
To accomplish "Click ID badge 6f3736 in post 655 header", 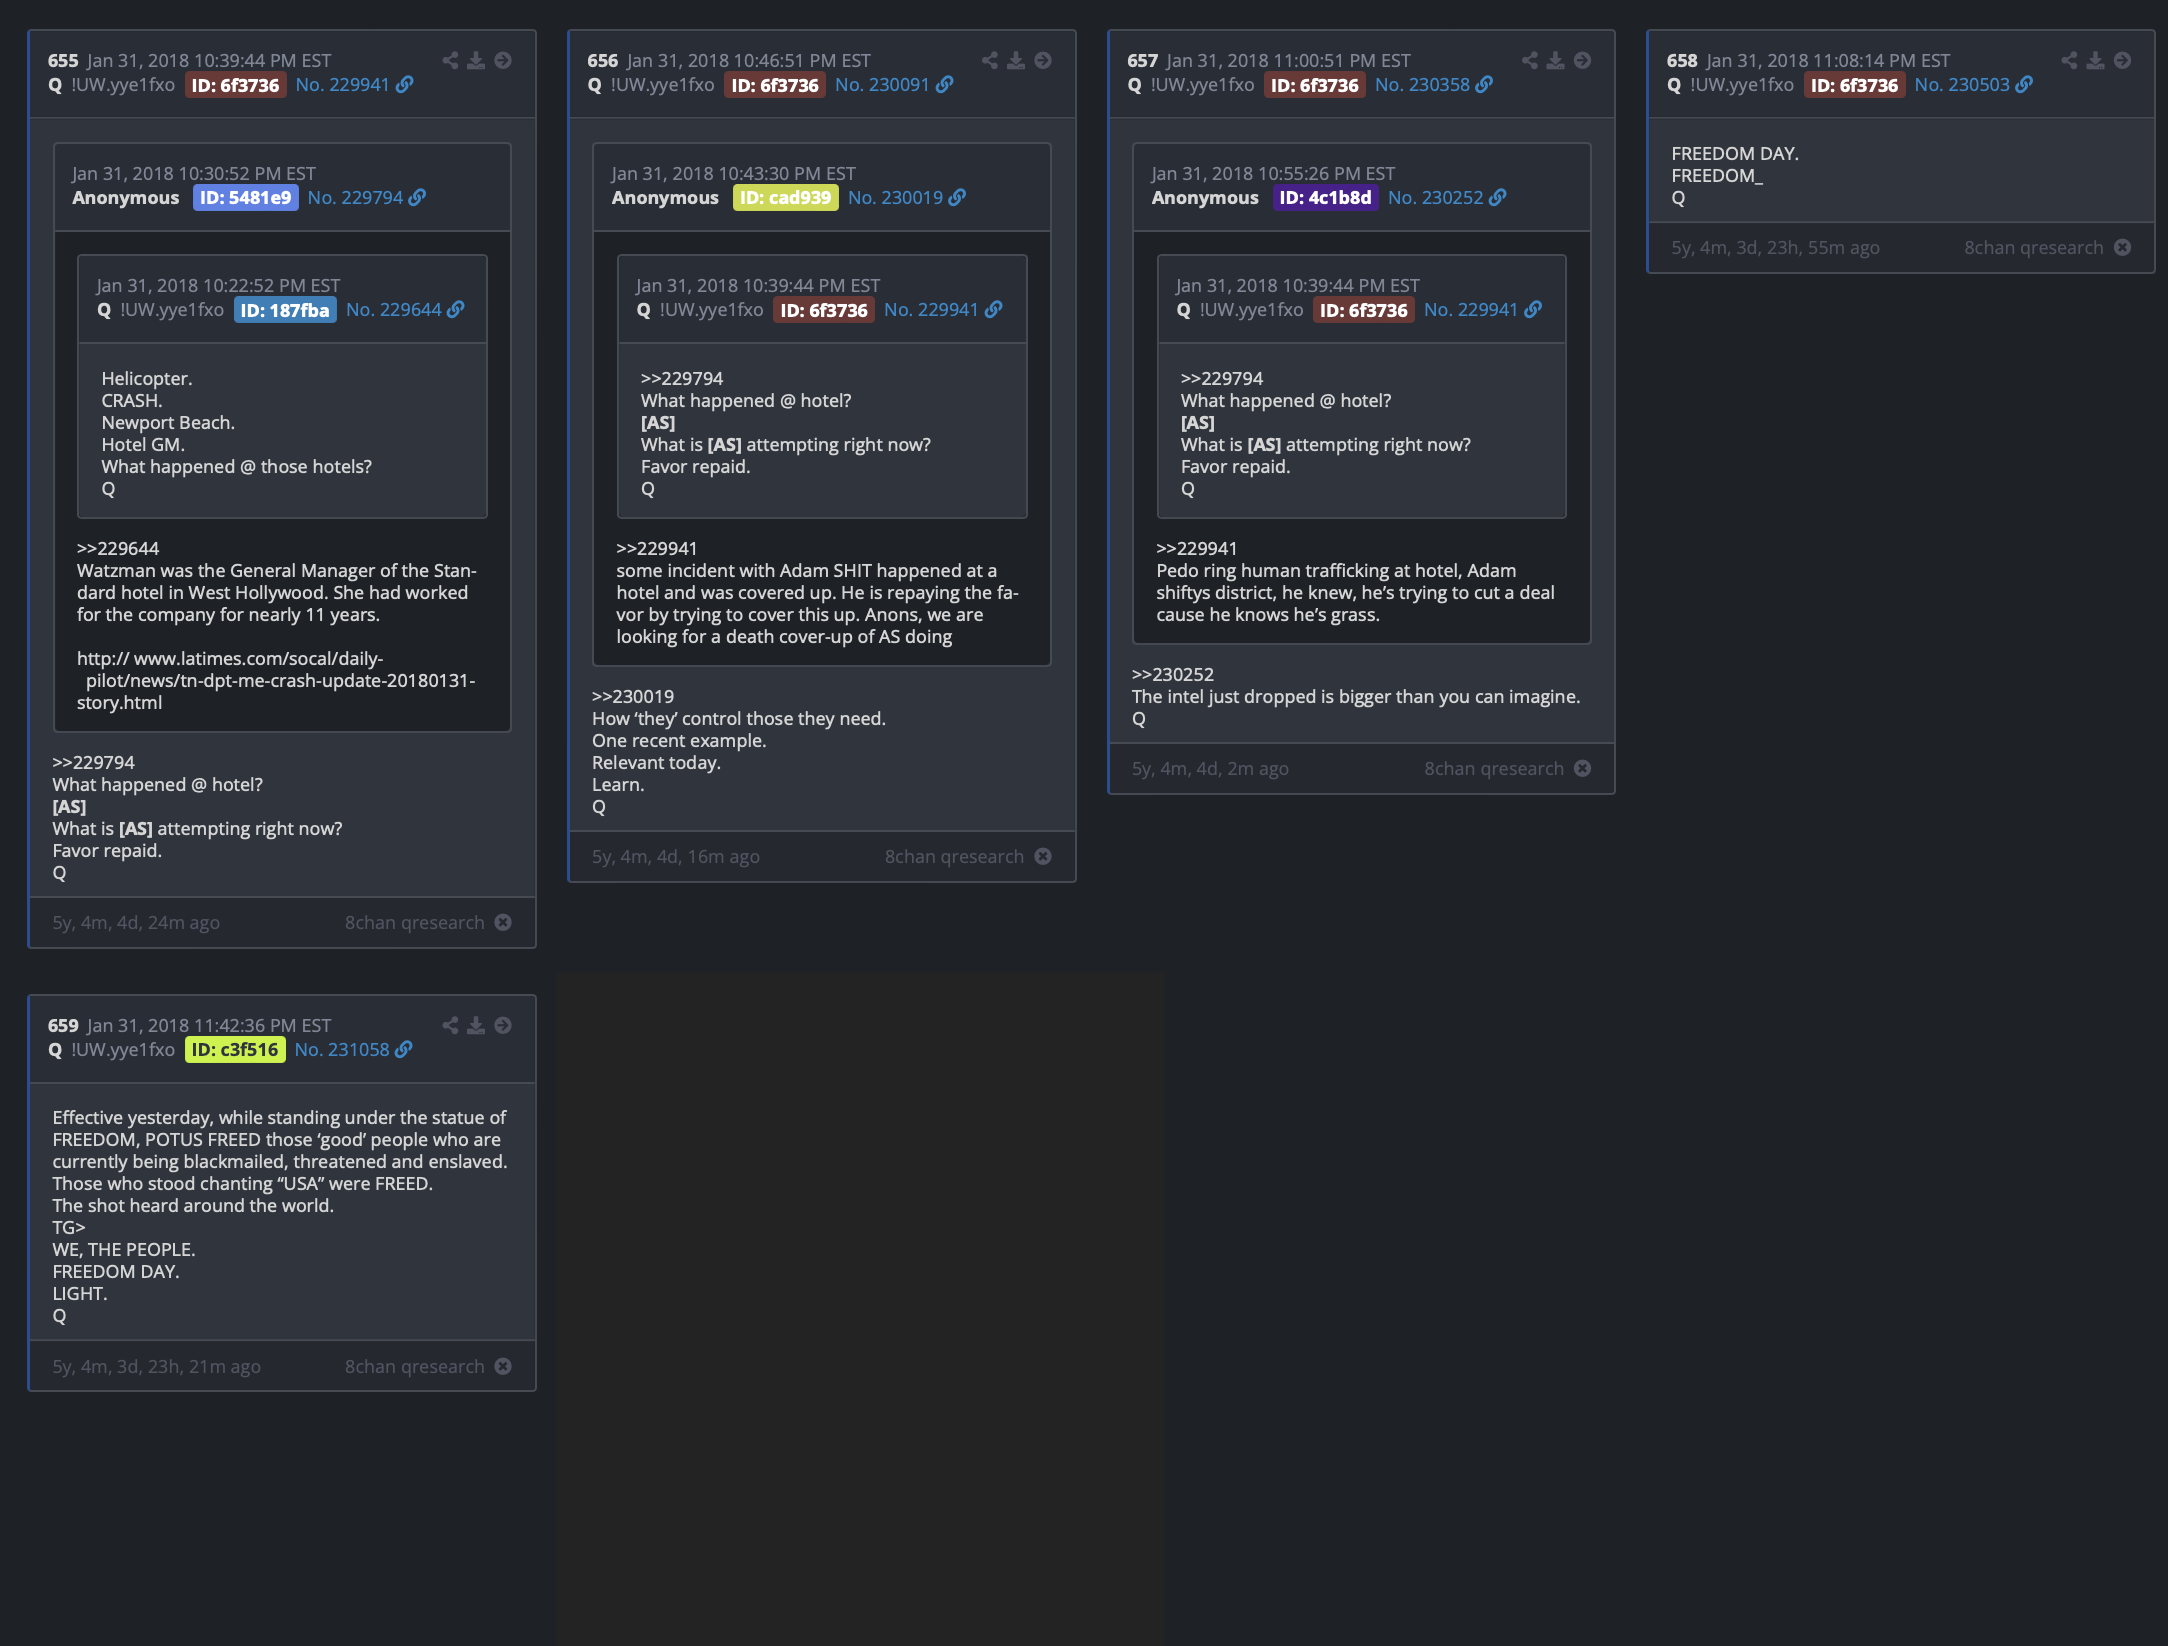I will (x=236, y=85).
